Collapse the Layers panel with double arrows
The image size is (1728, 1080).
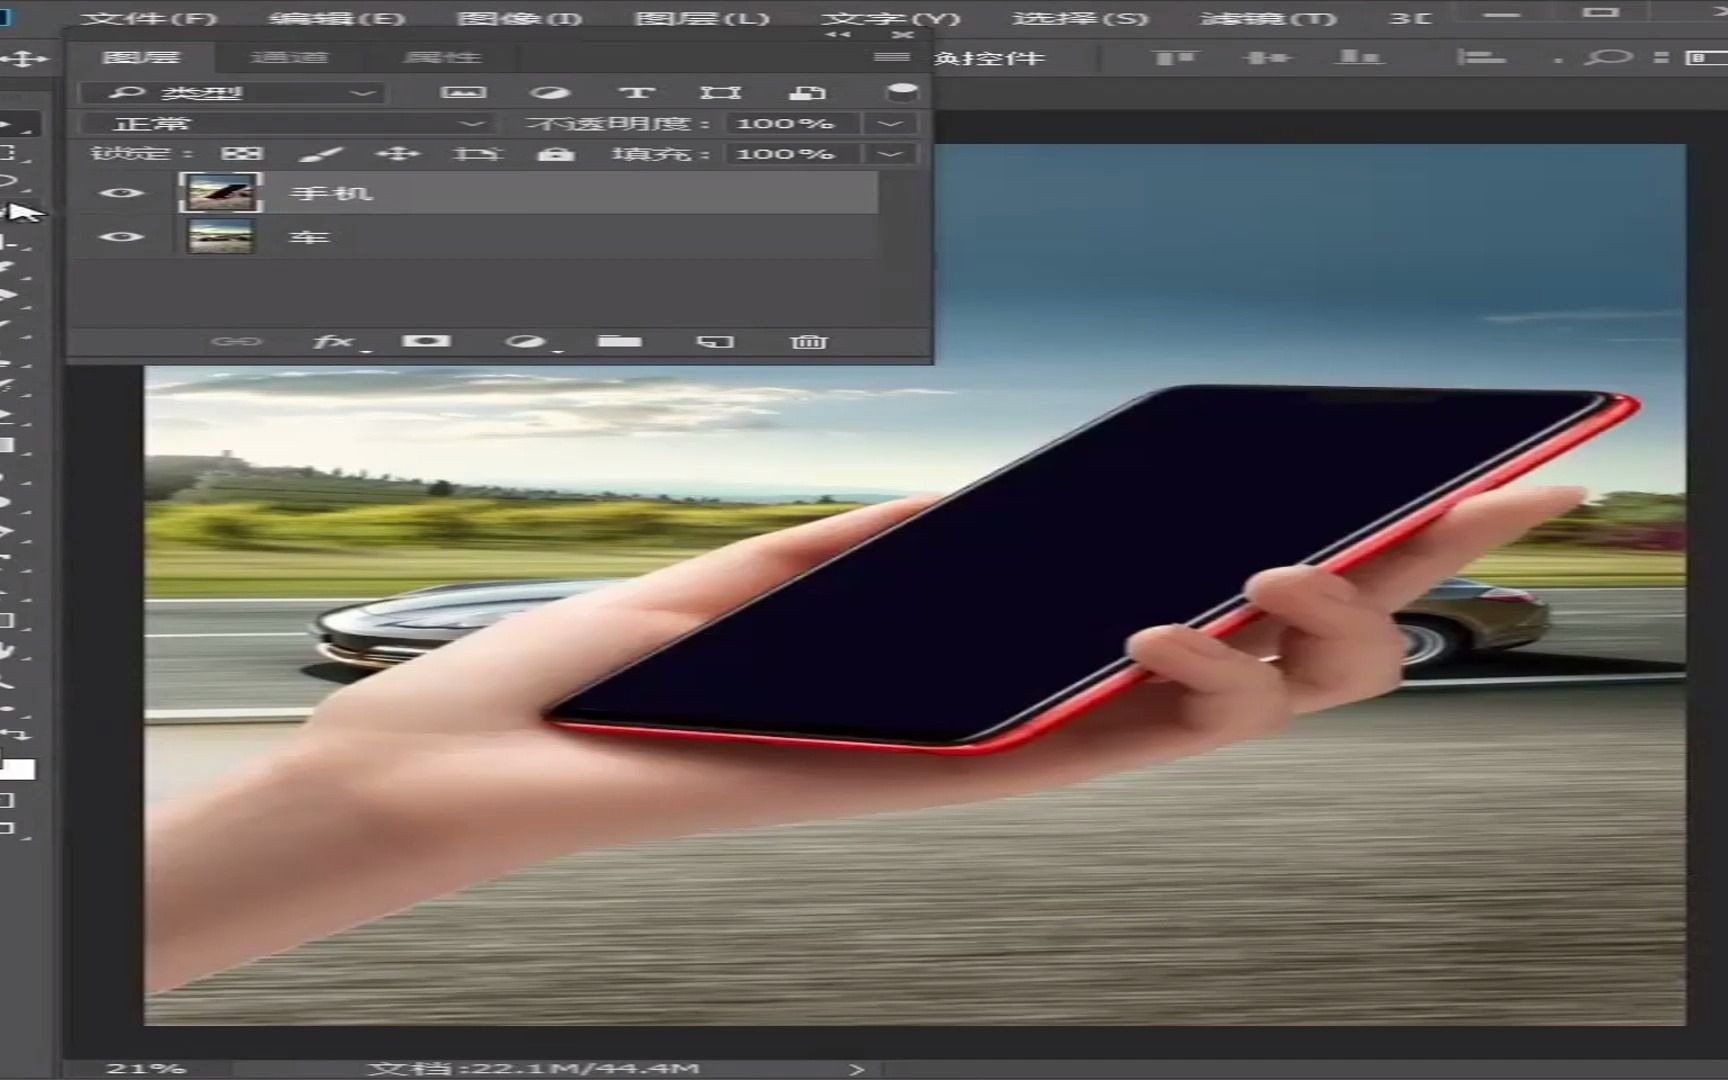coord(838,35)
